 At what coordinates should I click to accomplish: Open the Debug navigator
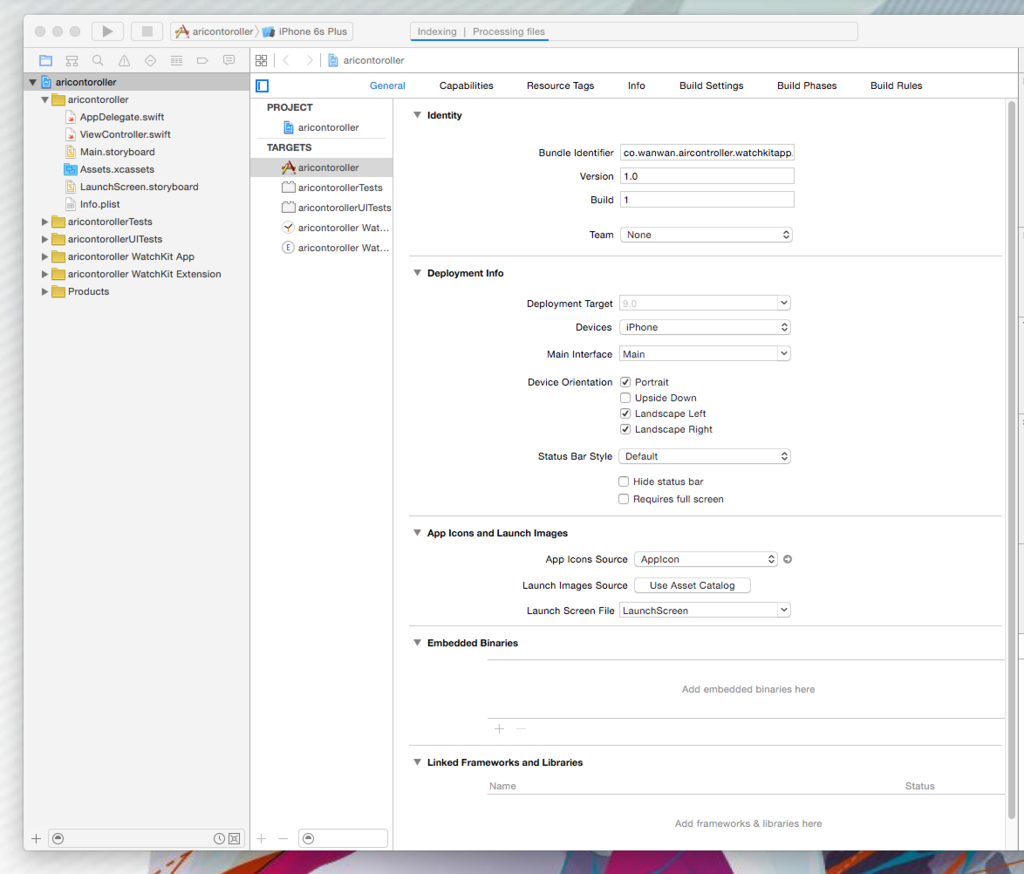pos(176,61)
